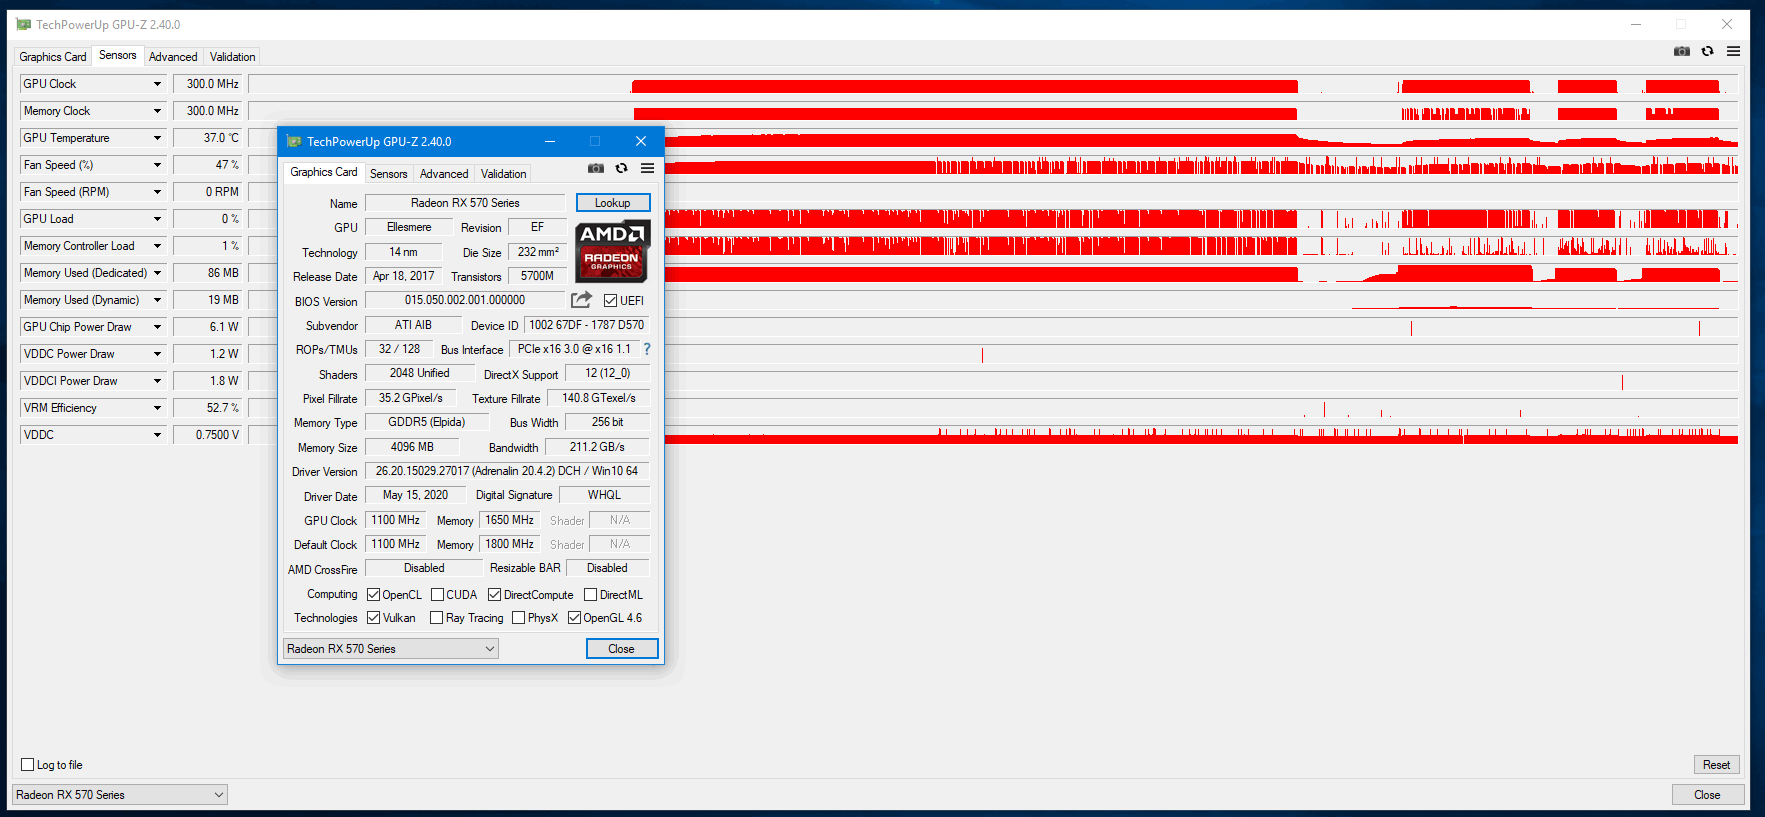Open hamburger menu in Graphics Card dialog
Image resolution: width=1765 pixels, height=817 pixels.
coord(648,168)
